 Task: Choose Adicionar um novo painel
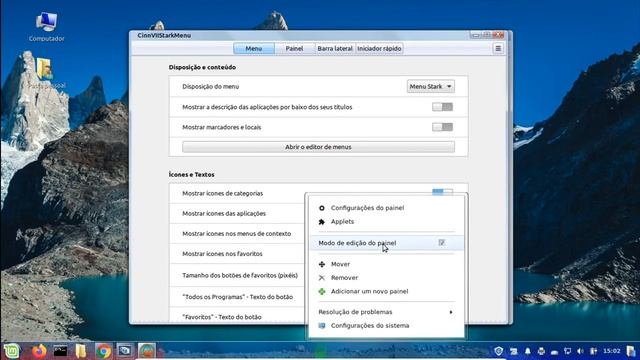point(369,291)
